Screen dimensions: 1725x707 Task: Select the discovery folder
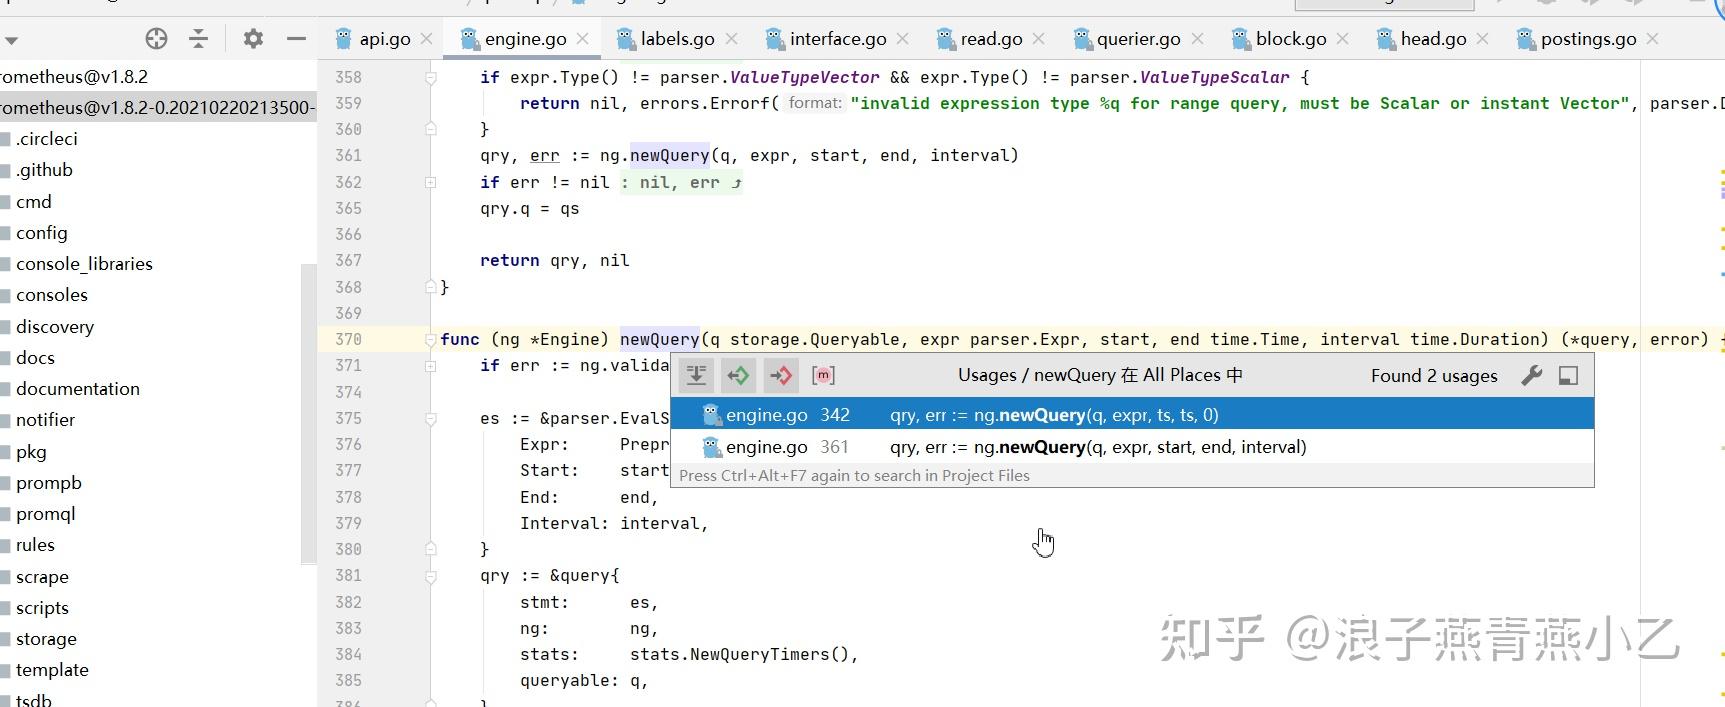(x=54, y=327)
